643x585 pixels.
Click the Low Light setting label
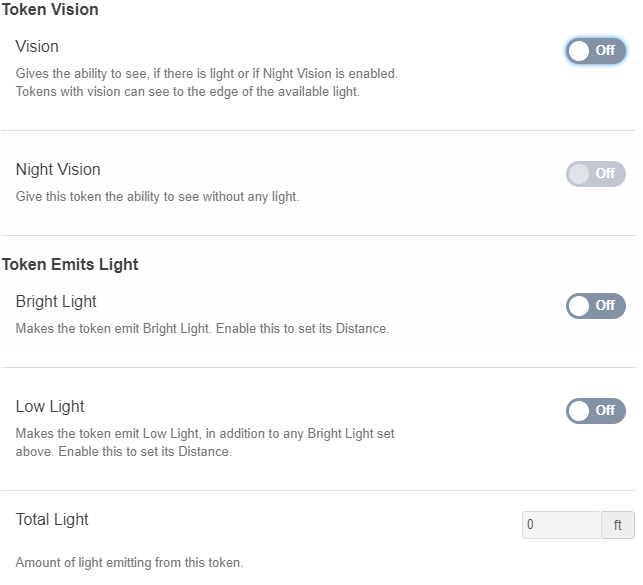click(50, 407)
